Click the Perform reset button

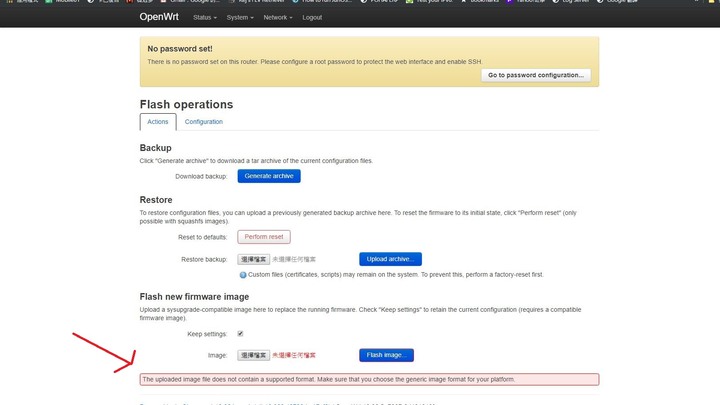pyautogui.click(x=264, y=237)
